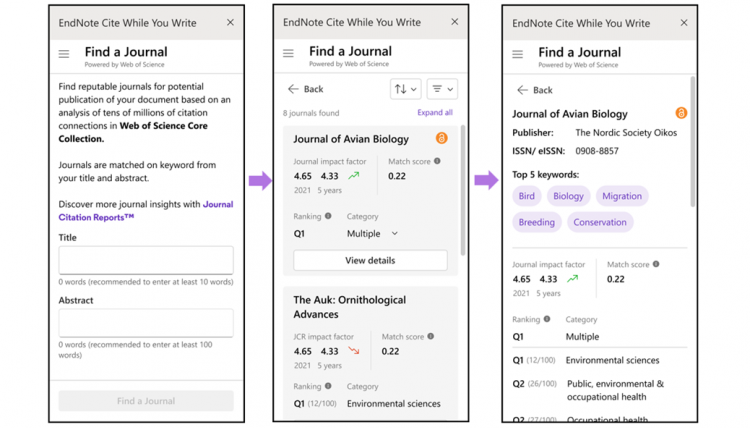Show Match score info for The Auk card
This screenshot has height=428, width=750.
(x=430, y=336)
